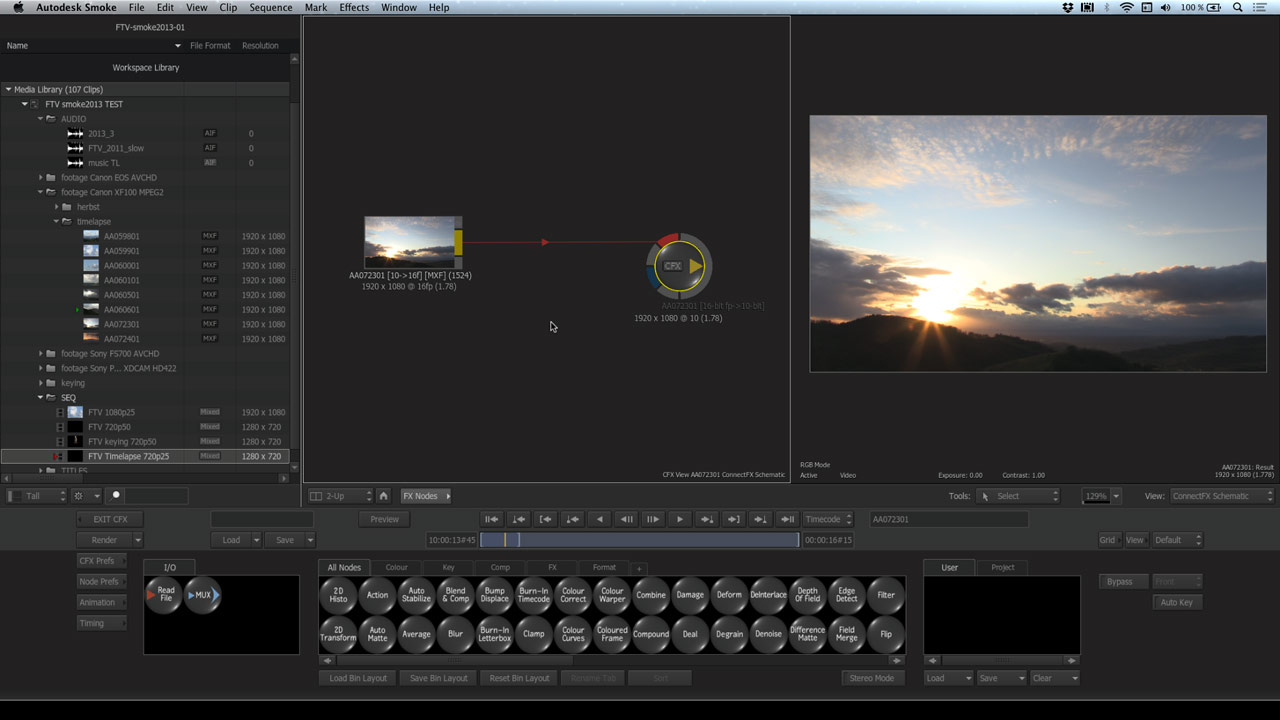
Task: Click the Save Bin Layout button
Action: pos(439,678)
